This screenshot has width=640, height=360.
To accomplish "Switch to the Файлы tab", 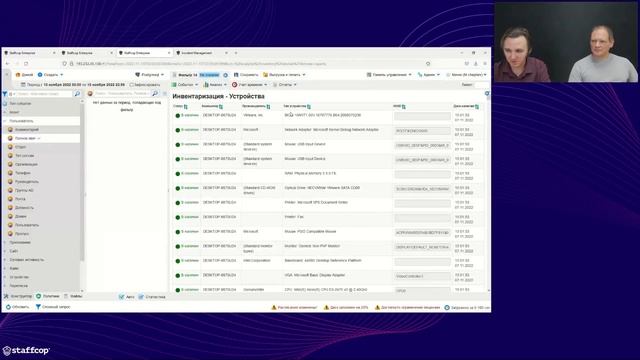I will point(73,296).
